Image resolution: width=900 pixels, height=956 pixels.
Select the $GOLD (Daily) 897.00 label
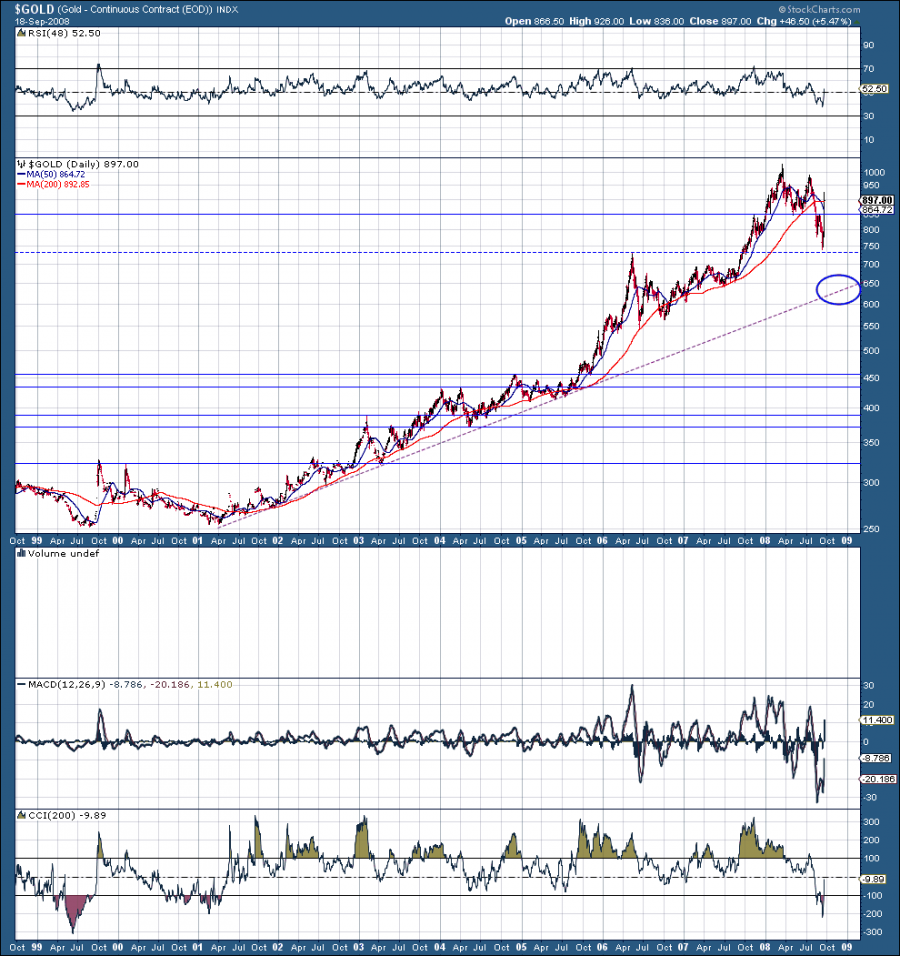[x=84, y=164]
